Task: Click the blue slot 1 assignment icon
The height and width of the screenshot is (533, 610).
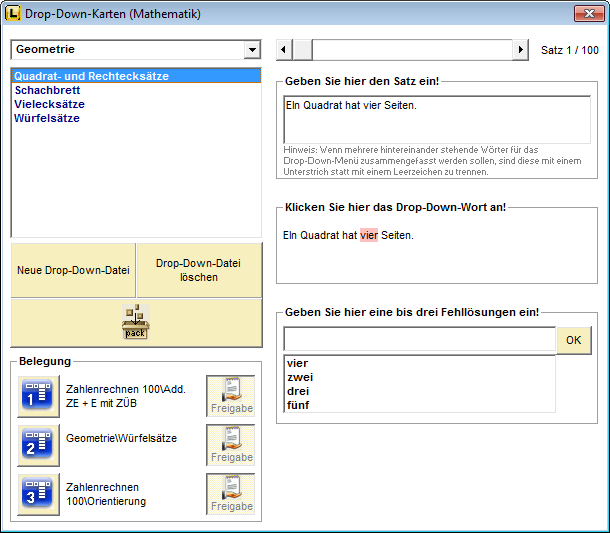Action: (38, 396)
